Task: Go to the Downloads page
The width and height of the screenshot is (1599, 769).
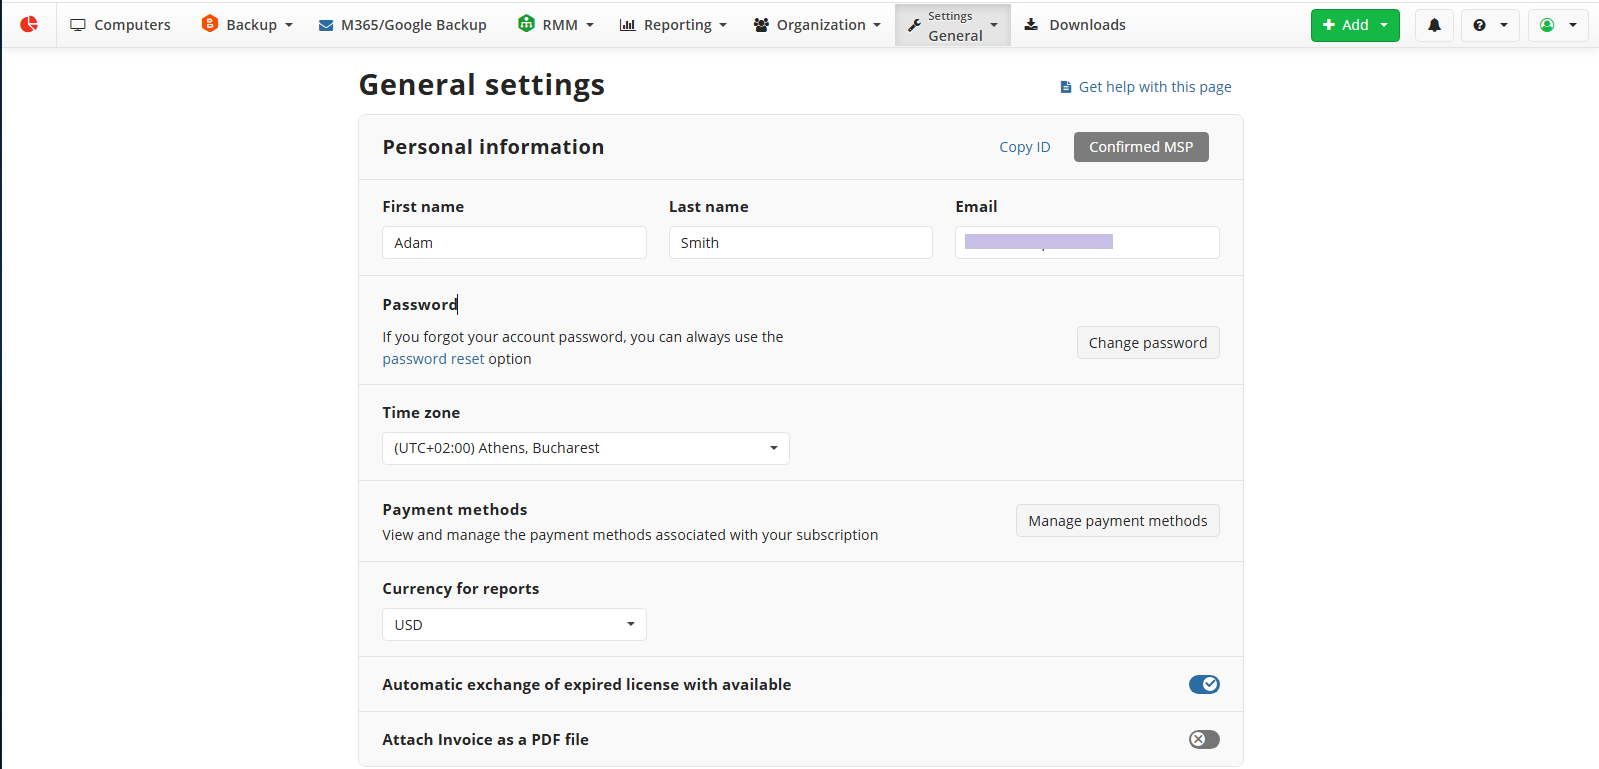Action: 1075,25
